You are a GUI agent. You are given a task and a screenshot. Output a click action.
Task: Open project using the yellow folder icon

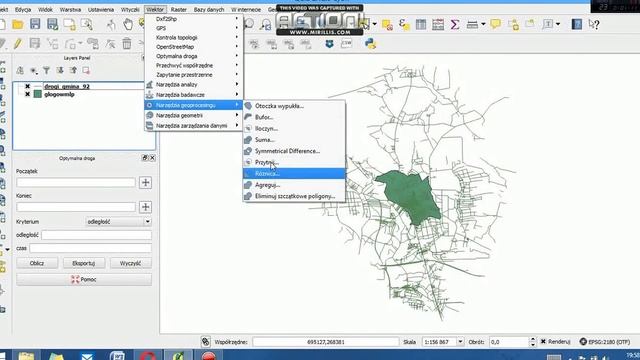click(x=18, y=24)
